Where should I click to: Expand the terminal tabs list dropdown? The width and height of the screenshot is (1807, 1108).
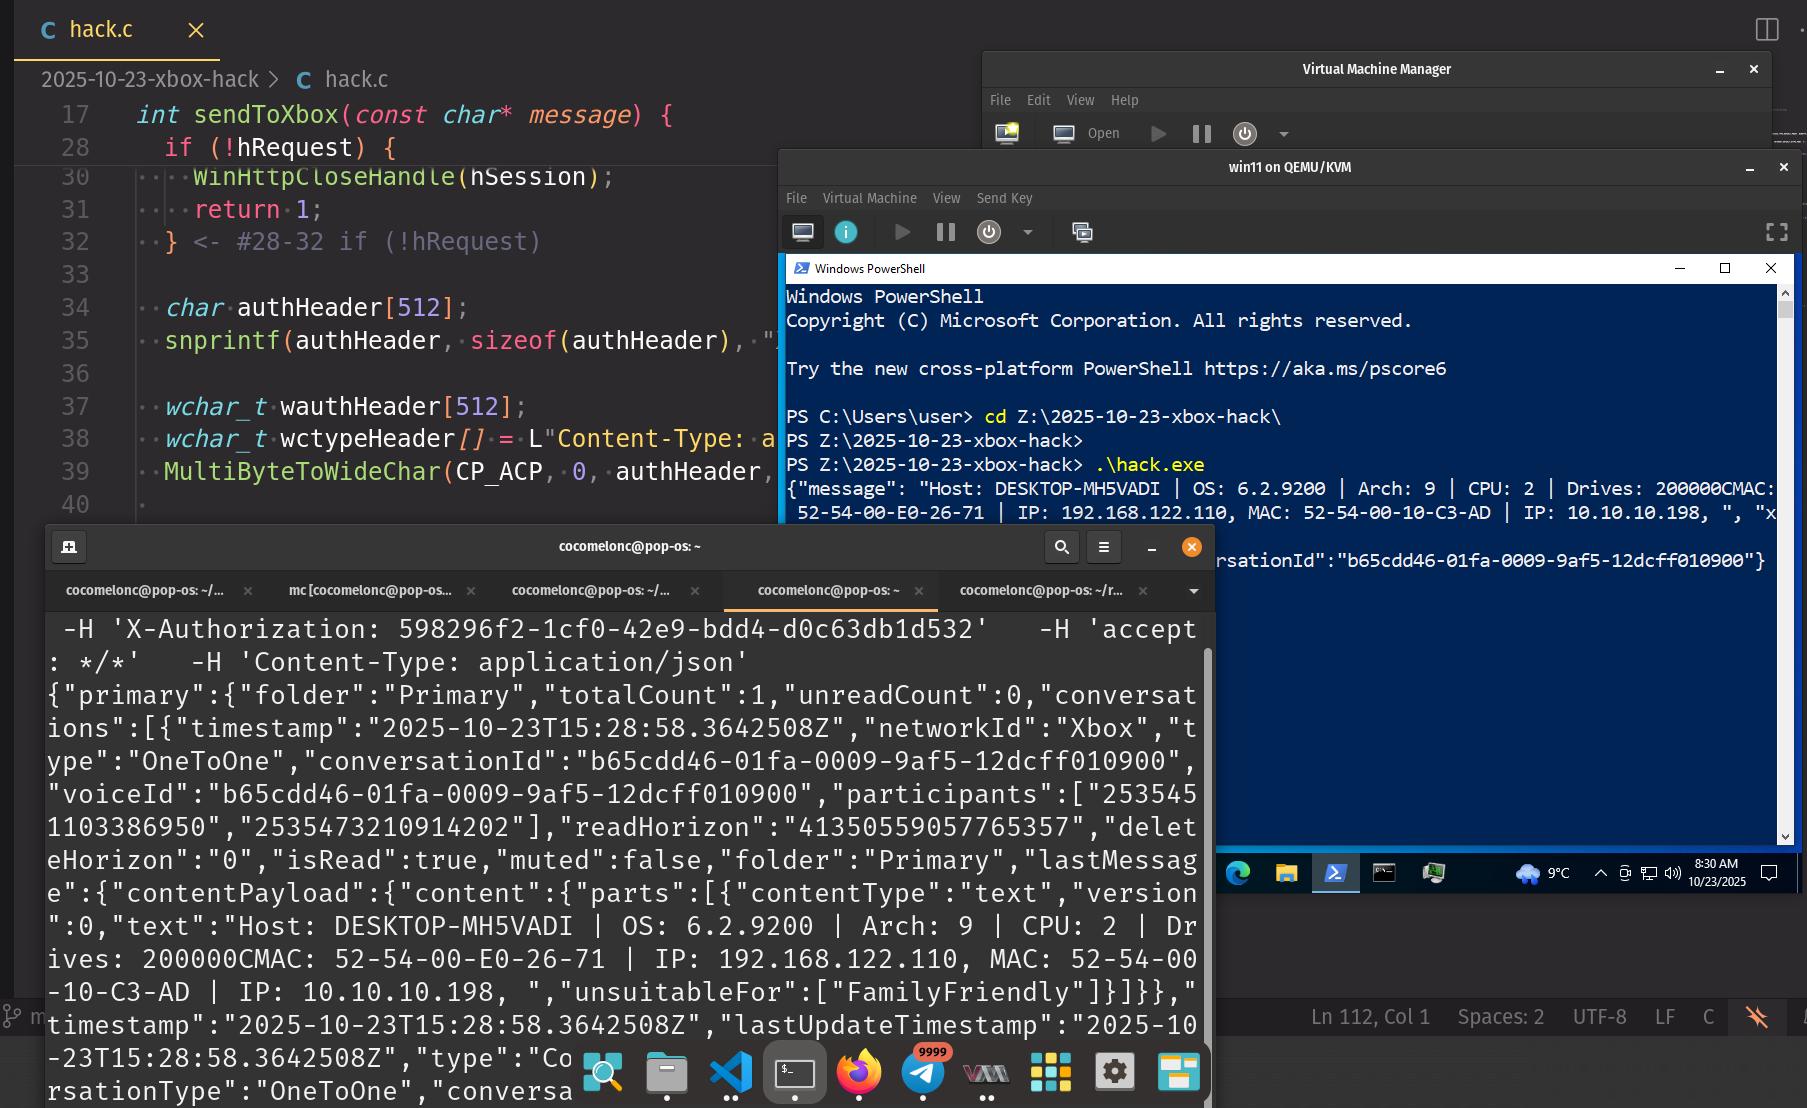point(1193,591)
